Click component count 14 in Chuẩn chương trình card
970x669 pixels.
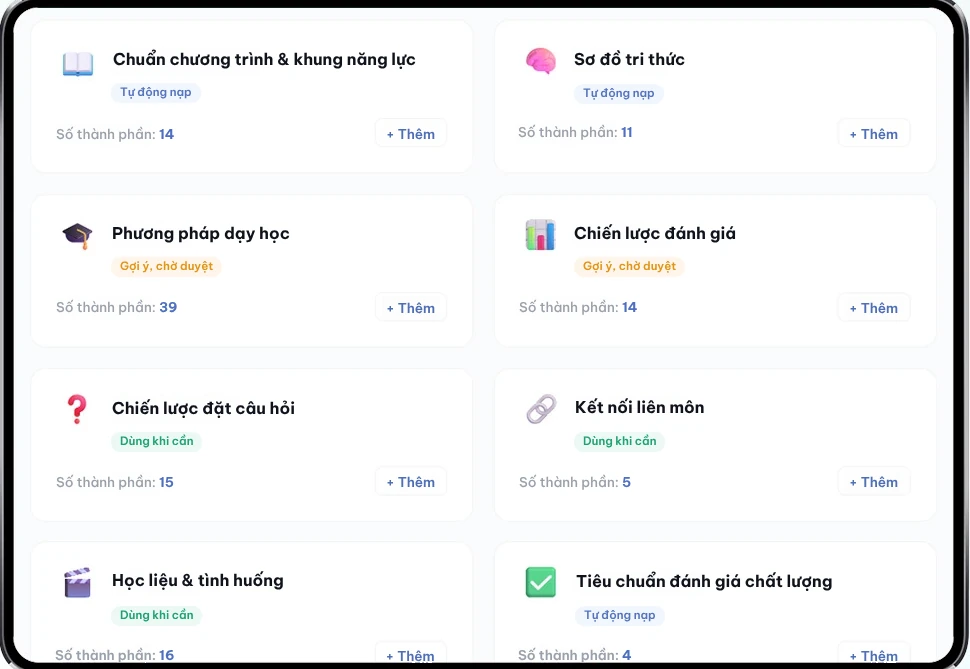click(x=166, y=134)
